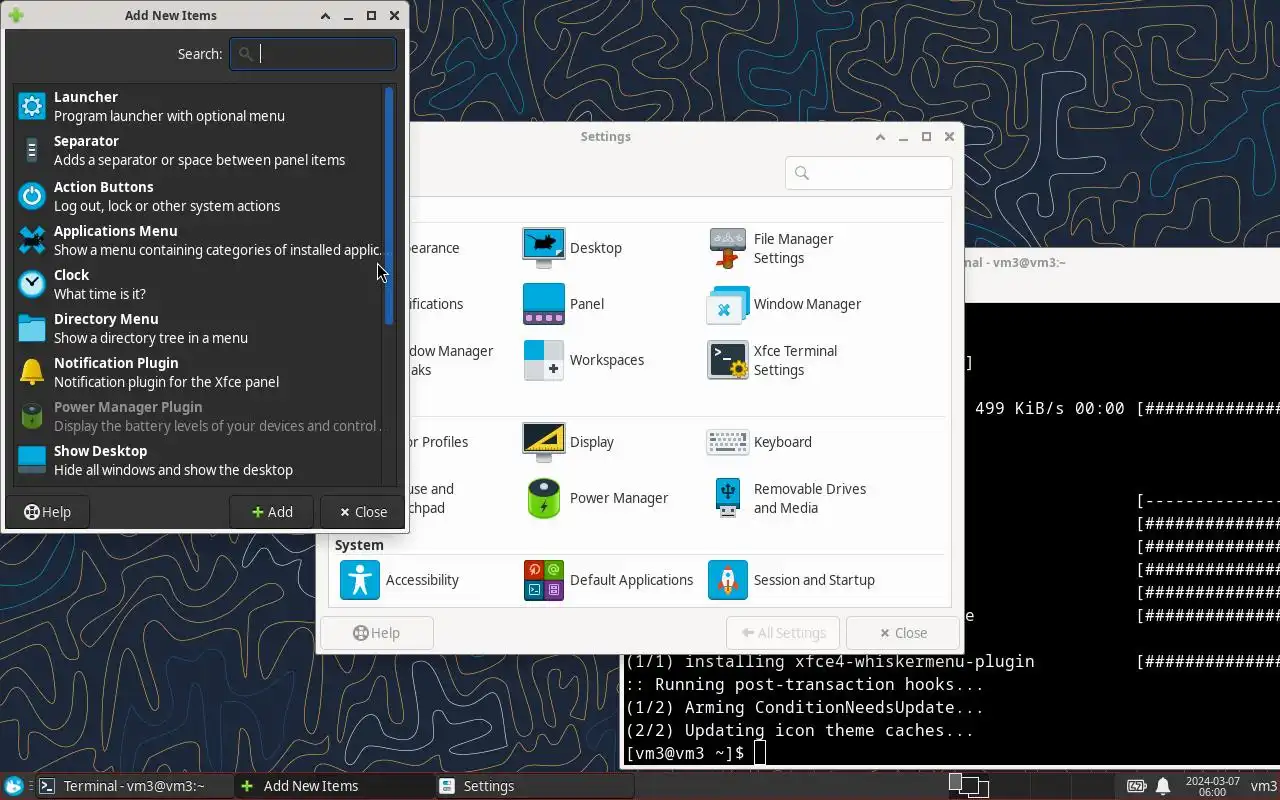1280x800 pixels.
Task: Open Session and Startup icon
Action: coord(727,580)
